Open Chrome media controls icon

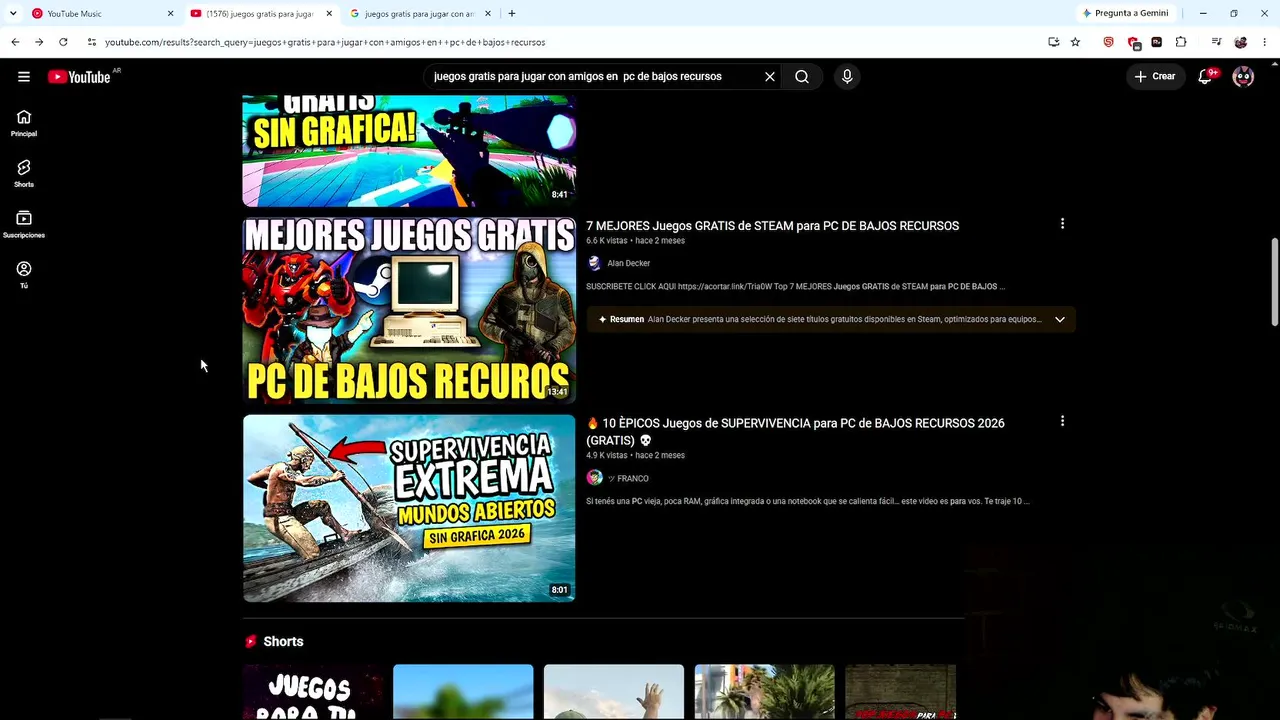pyautogui.click(x=1216, y=42)
